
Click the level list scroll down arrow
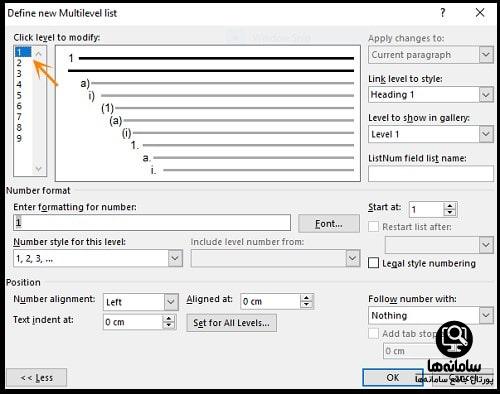pos(39,169)
